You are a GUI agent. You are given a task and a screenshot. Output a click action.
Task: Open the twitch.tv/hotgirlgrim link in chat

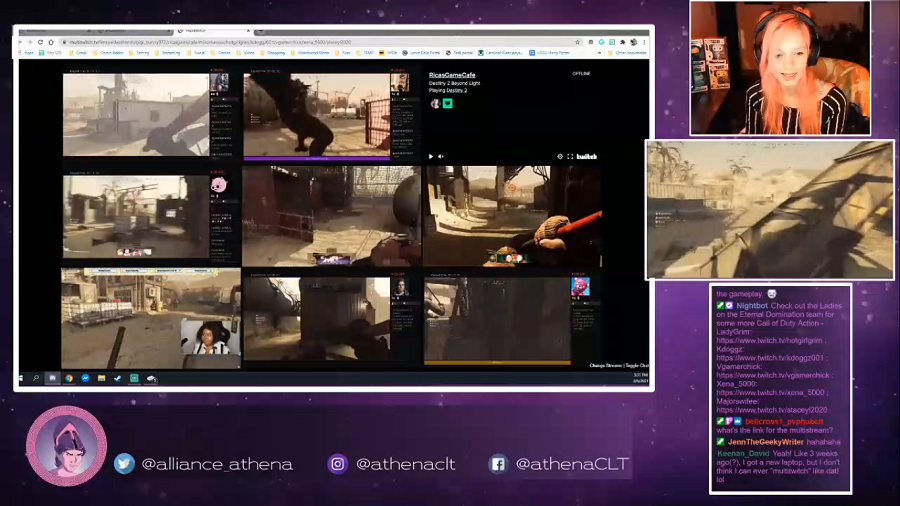coord(769,341)
